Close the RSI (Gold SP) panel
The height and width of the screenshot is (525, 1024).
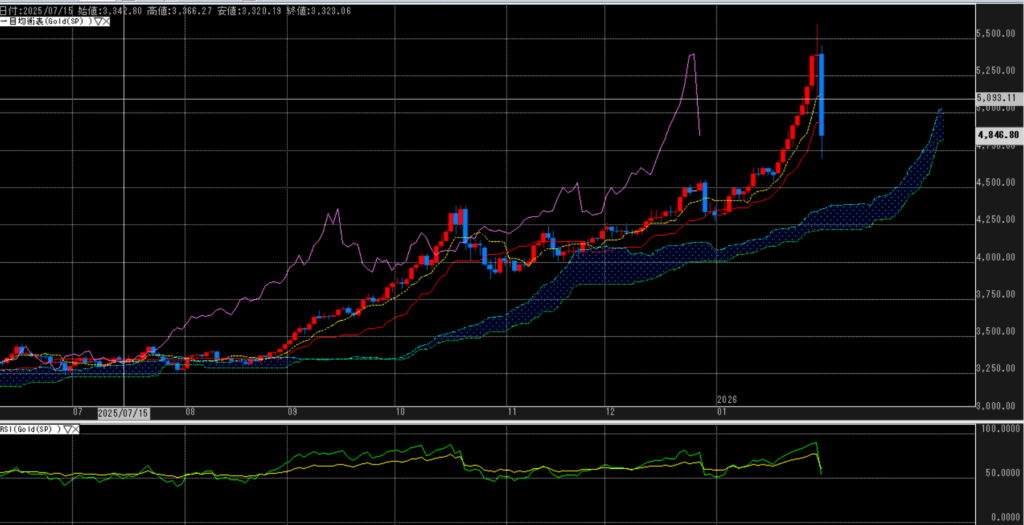76,429
